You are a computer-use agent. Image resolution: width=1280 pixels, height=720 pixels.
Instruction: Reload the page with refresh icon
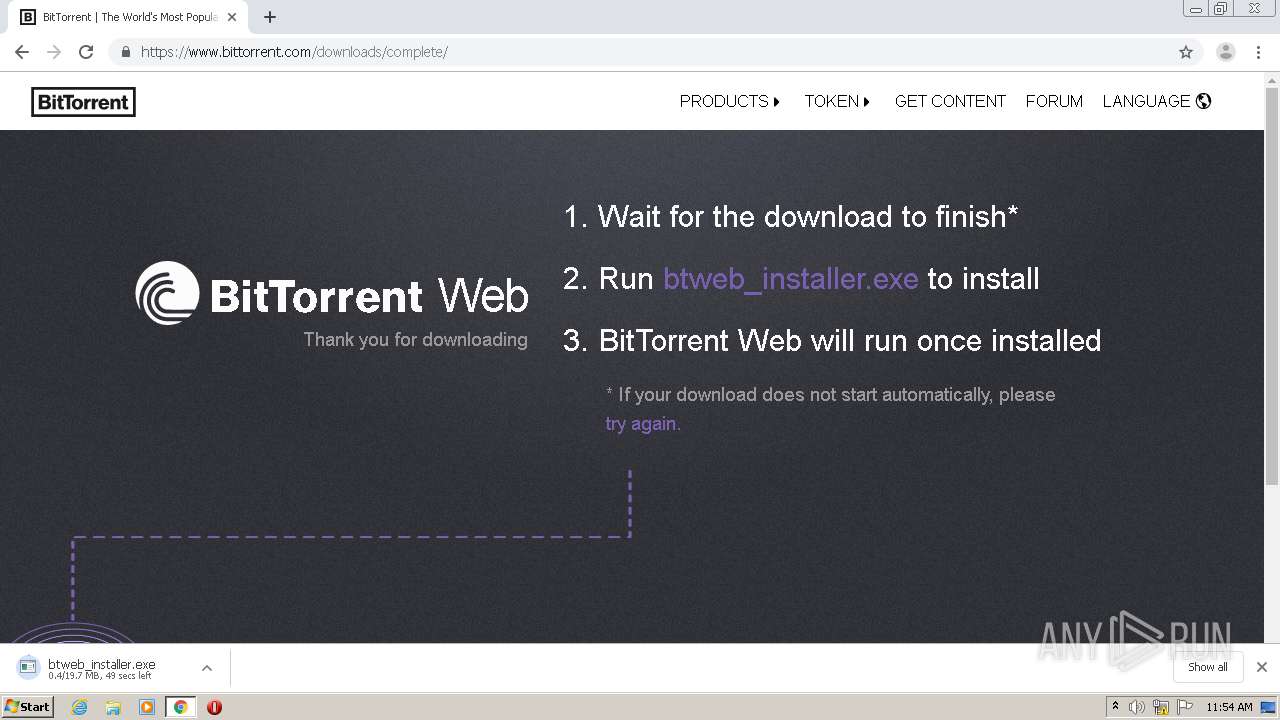coord(86,52)
